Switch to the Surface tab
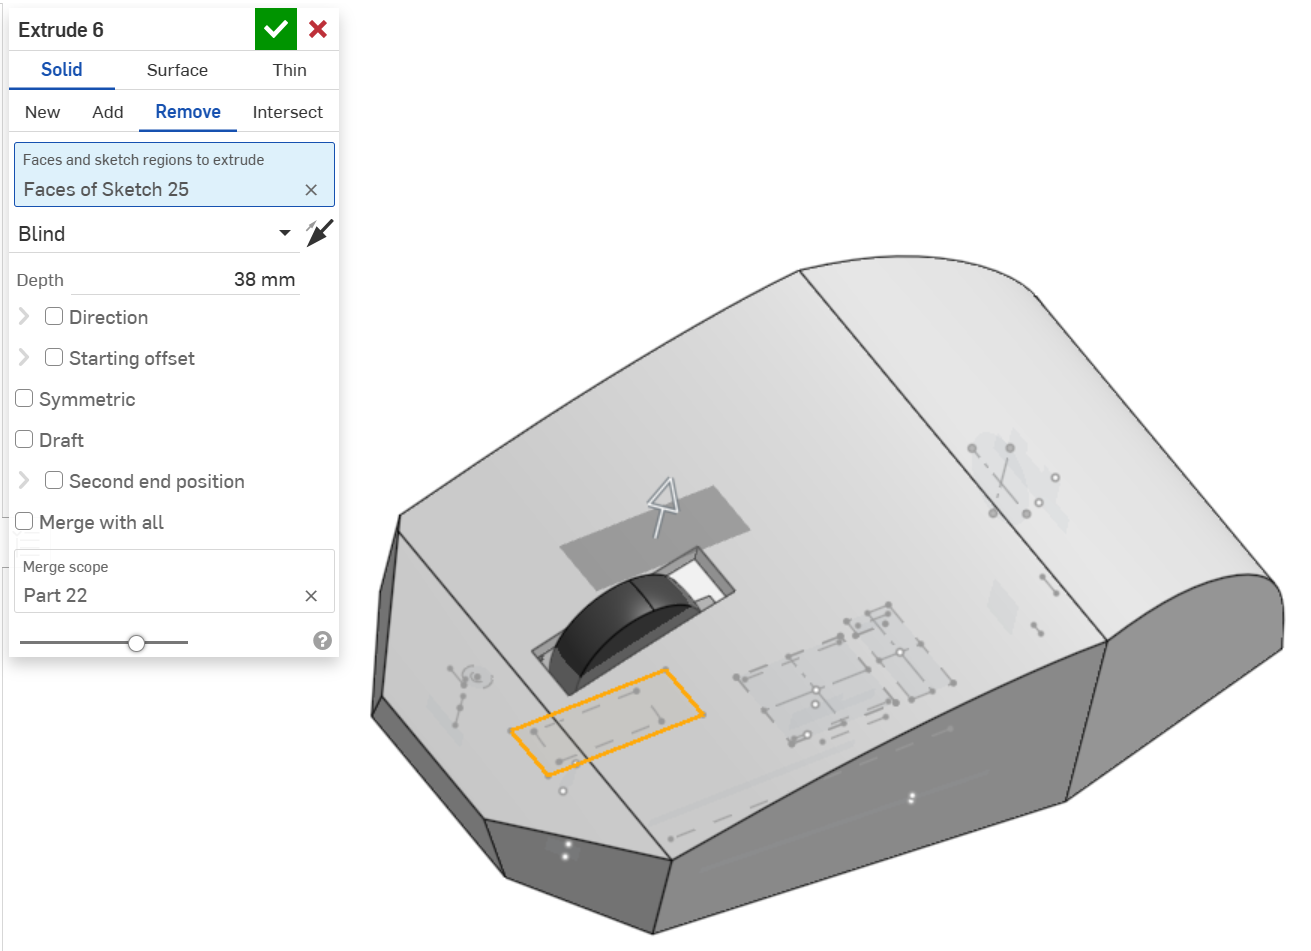 (177, 70)
